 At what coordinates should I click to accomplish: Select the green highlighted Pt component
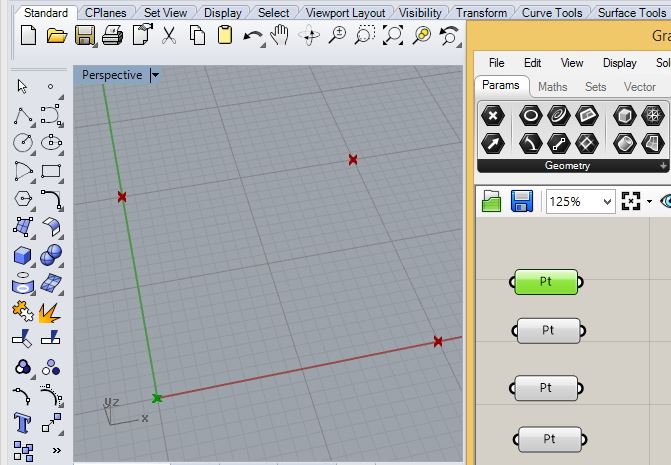tap(546, 282)
